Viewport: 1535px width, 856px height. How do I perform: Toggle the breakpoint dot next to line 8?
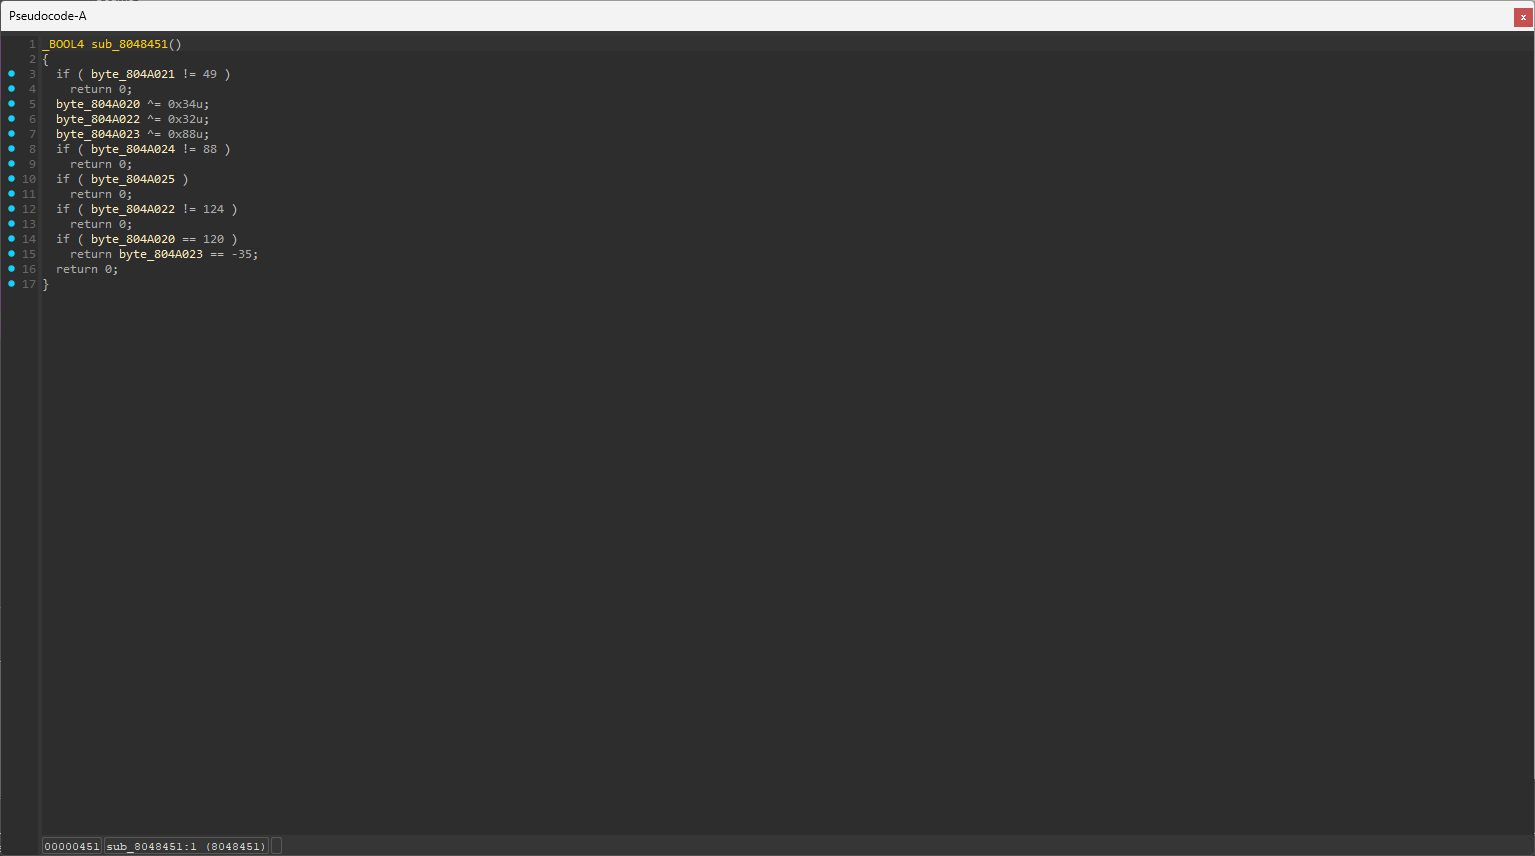click(12, 149)
